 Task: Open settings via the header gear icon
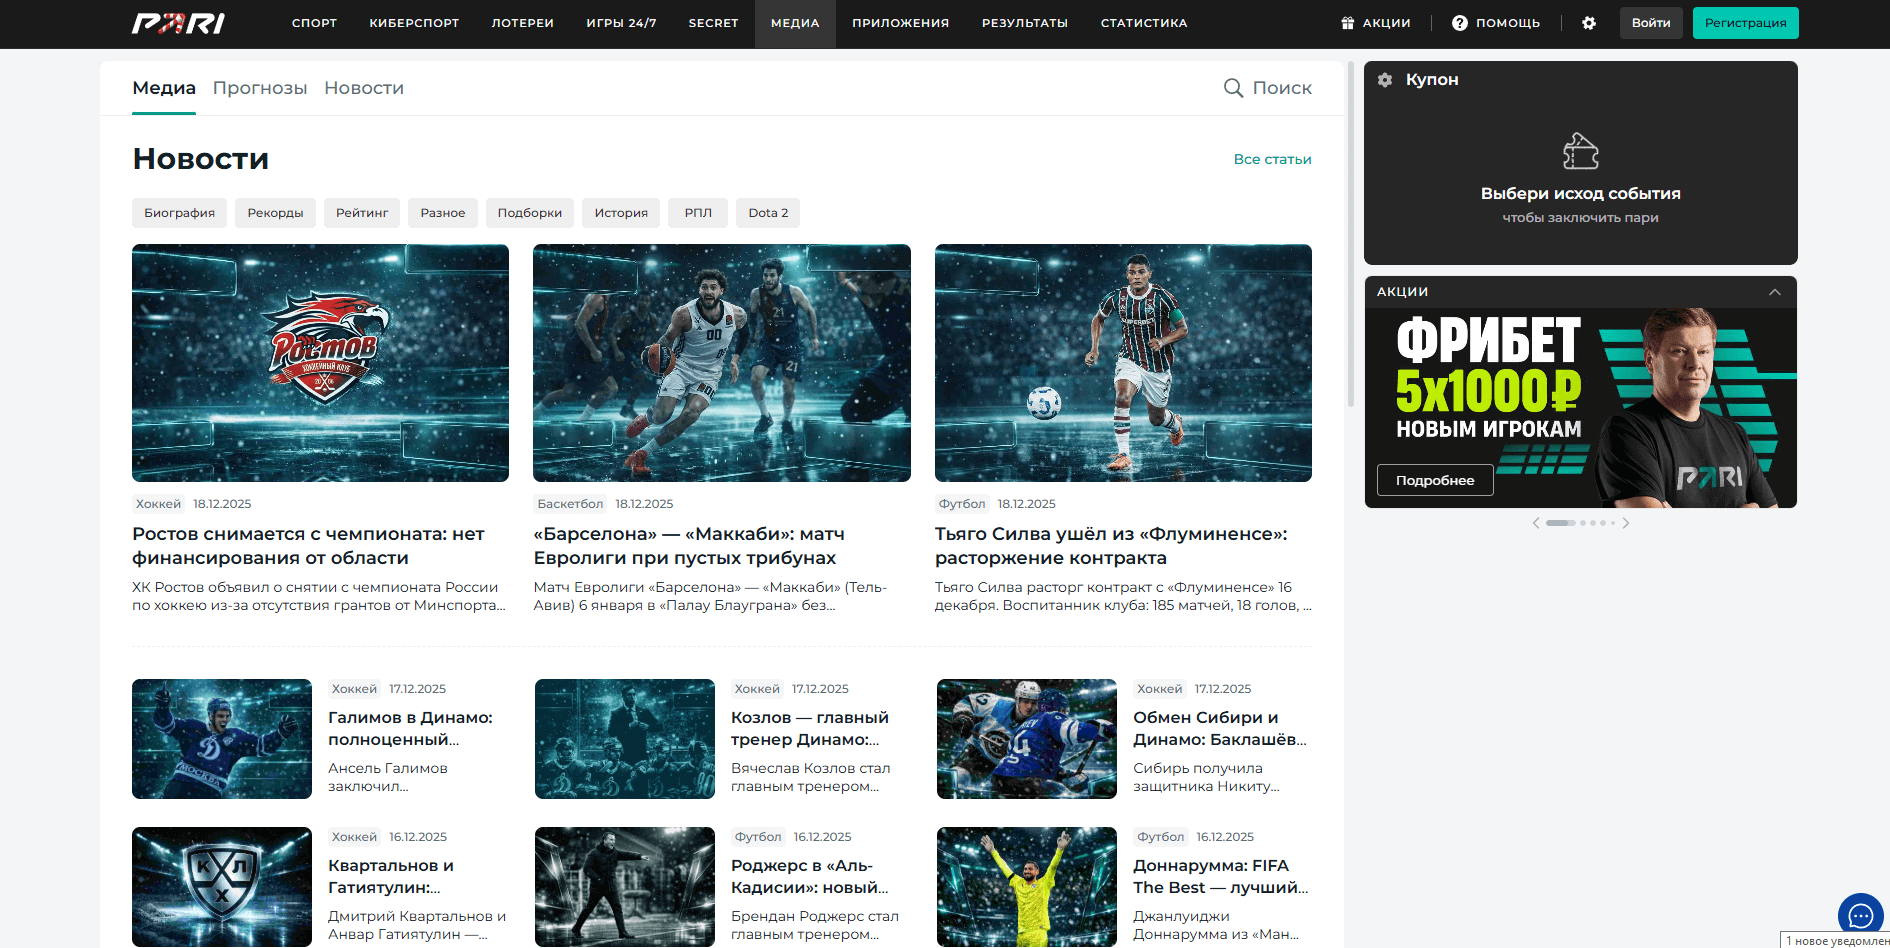[1589, 23]
